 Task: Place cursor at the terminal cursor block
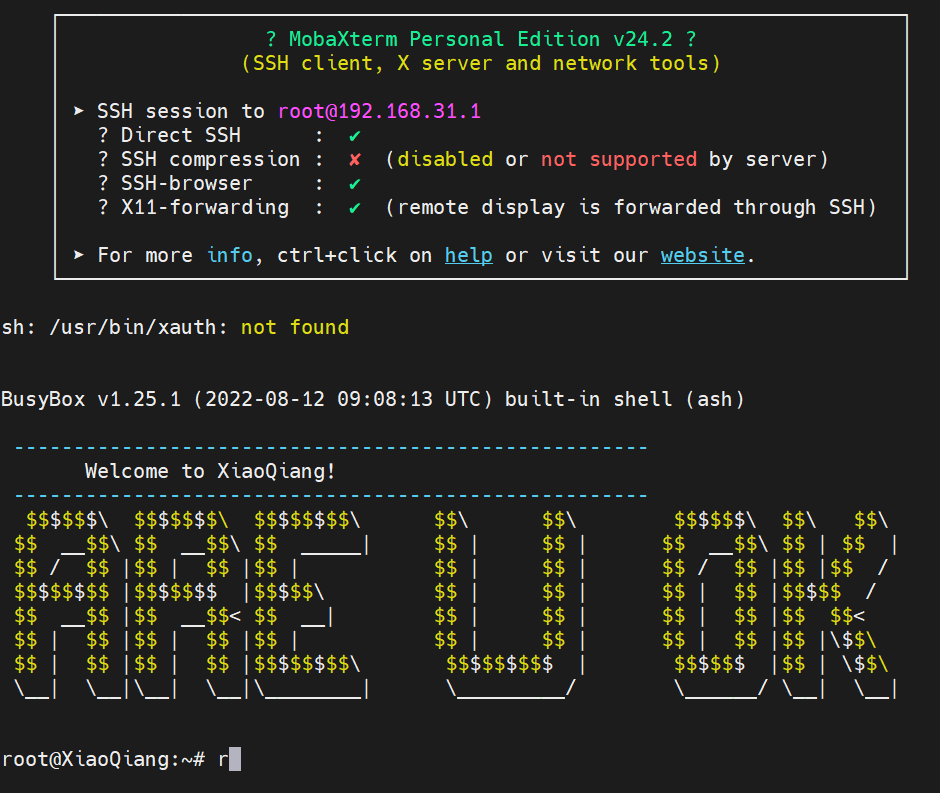pos(235,760)
